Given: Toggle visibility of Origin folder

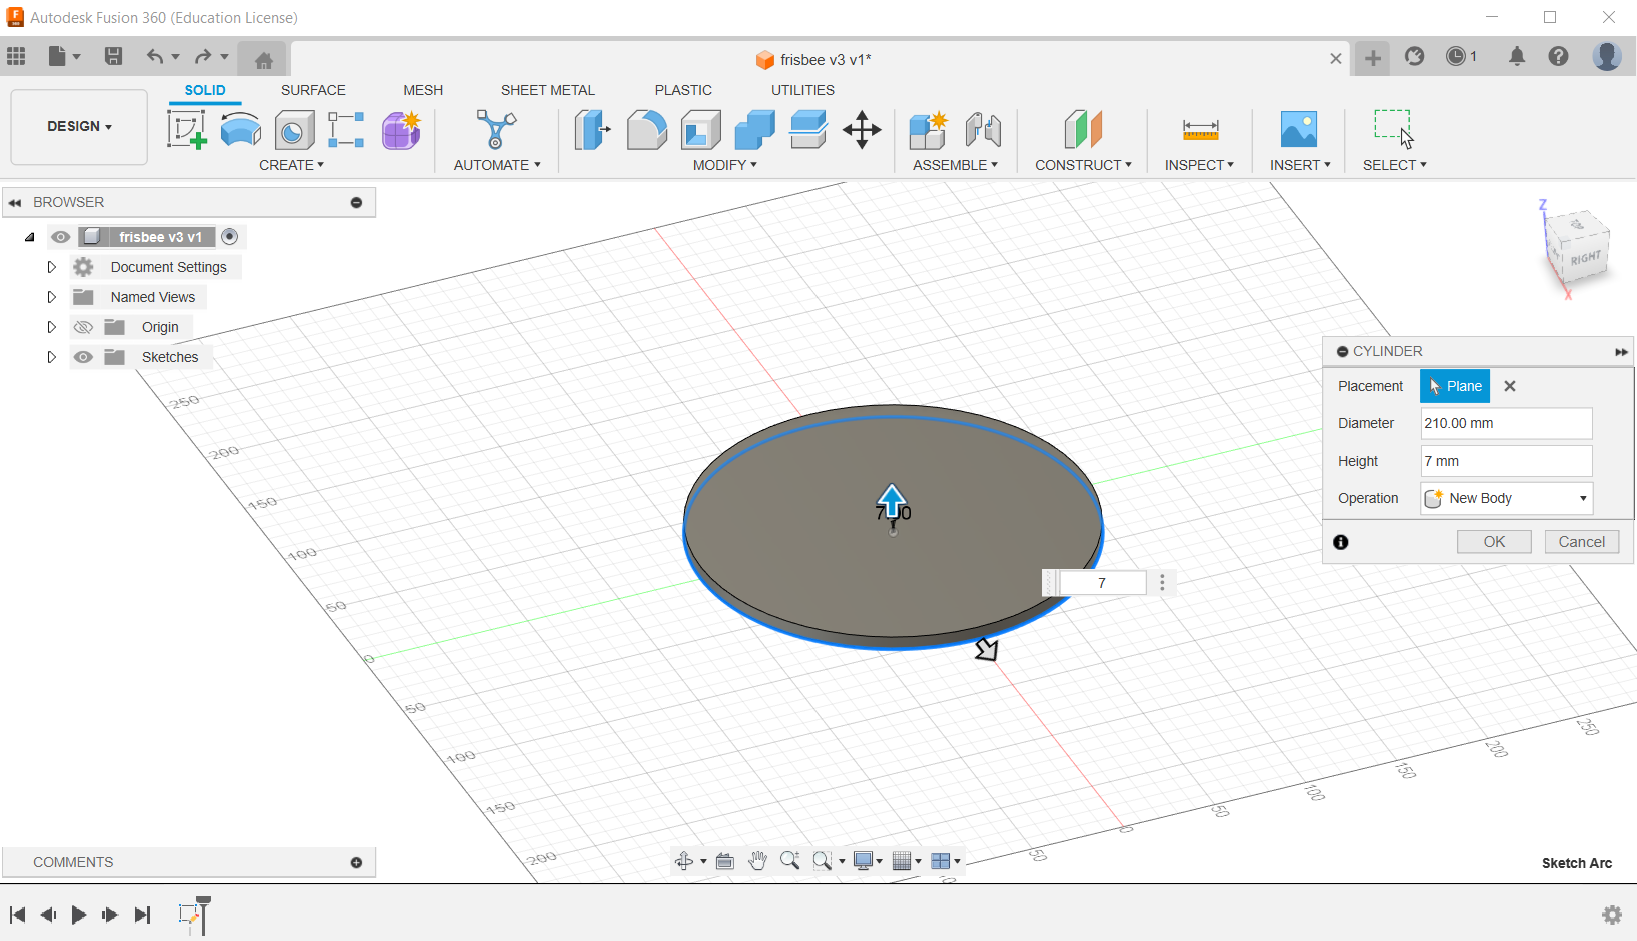Looking at the screenshot, I should (x=84, y=327).
